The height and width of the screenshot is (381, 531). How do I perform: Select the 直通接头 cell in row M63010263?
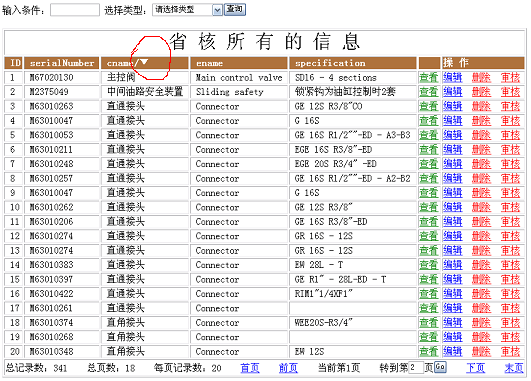tap(145, 106)
